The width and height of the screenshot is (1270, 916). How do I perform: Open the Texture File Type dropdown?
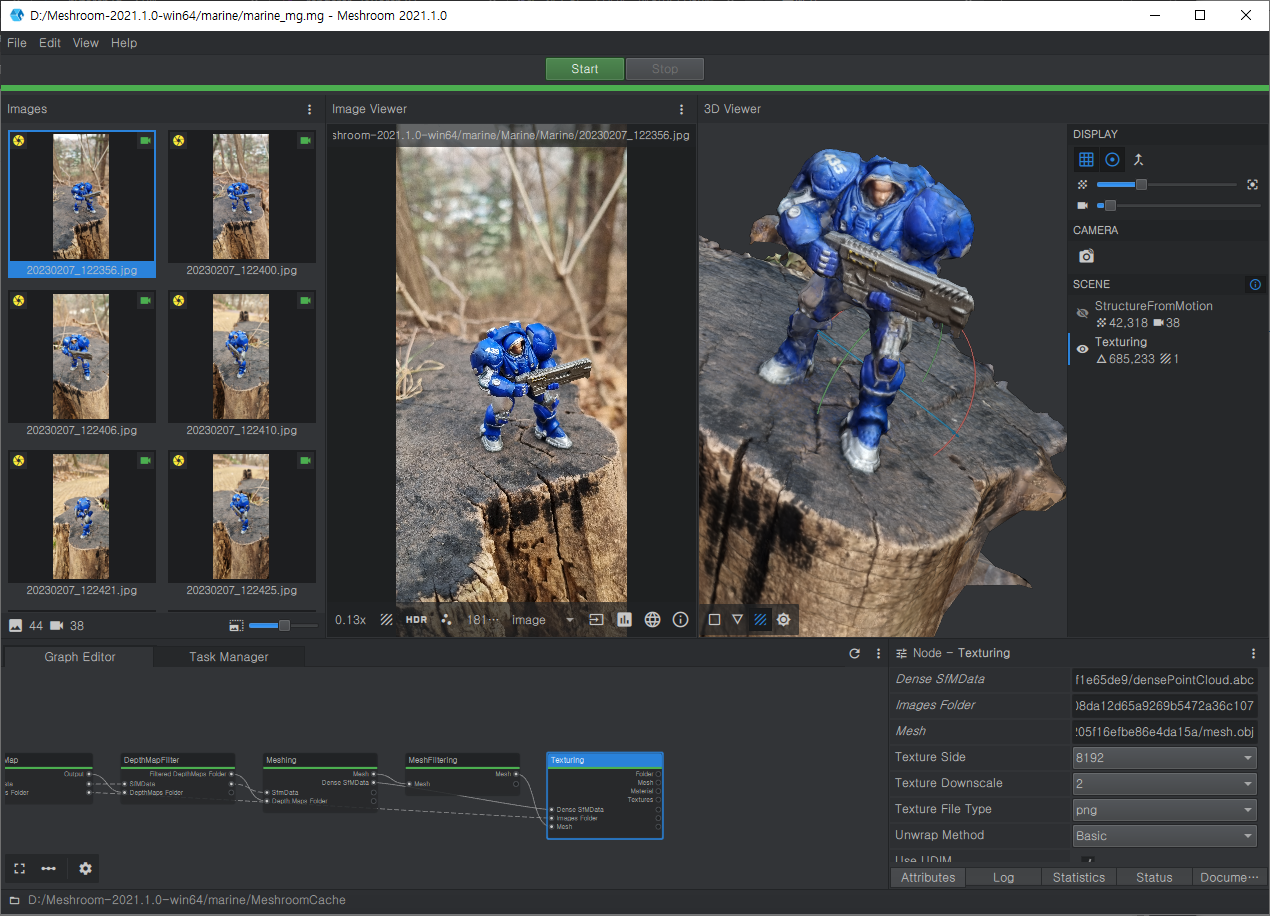[x=1164, y=810]
